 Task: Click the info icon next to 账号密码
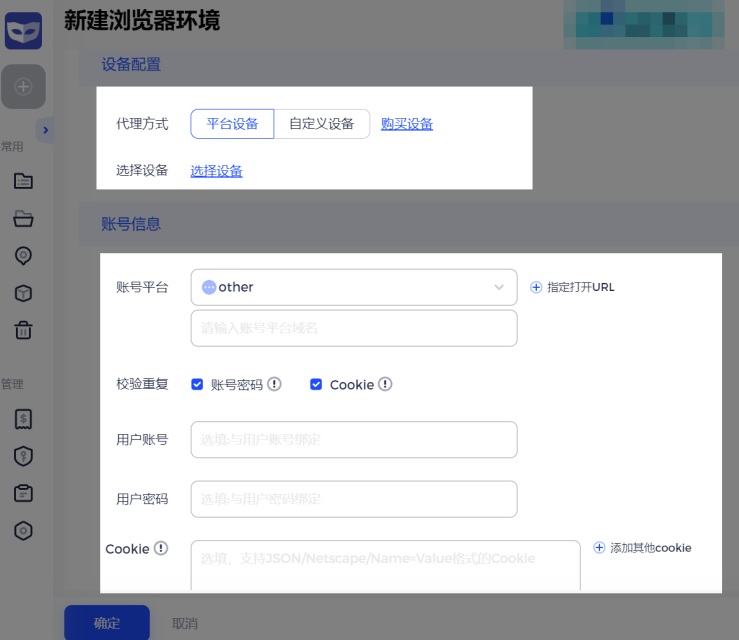click(x=274, y=384)
